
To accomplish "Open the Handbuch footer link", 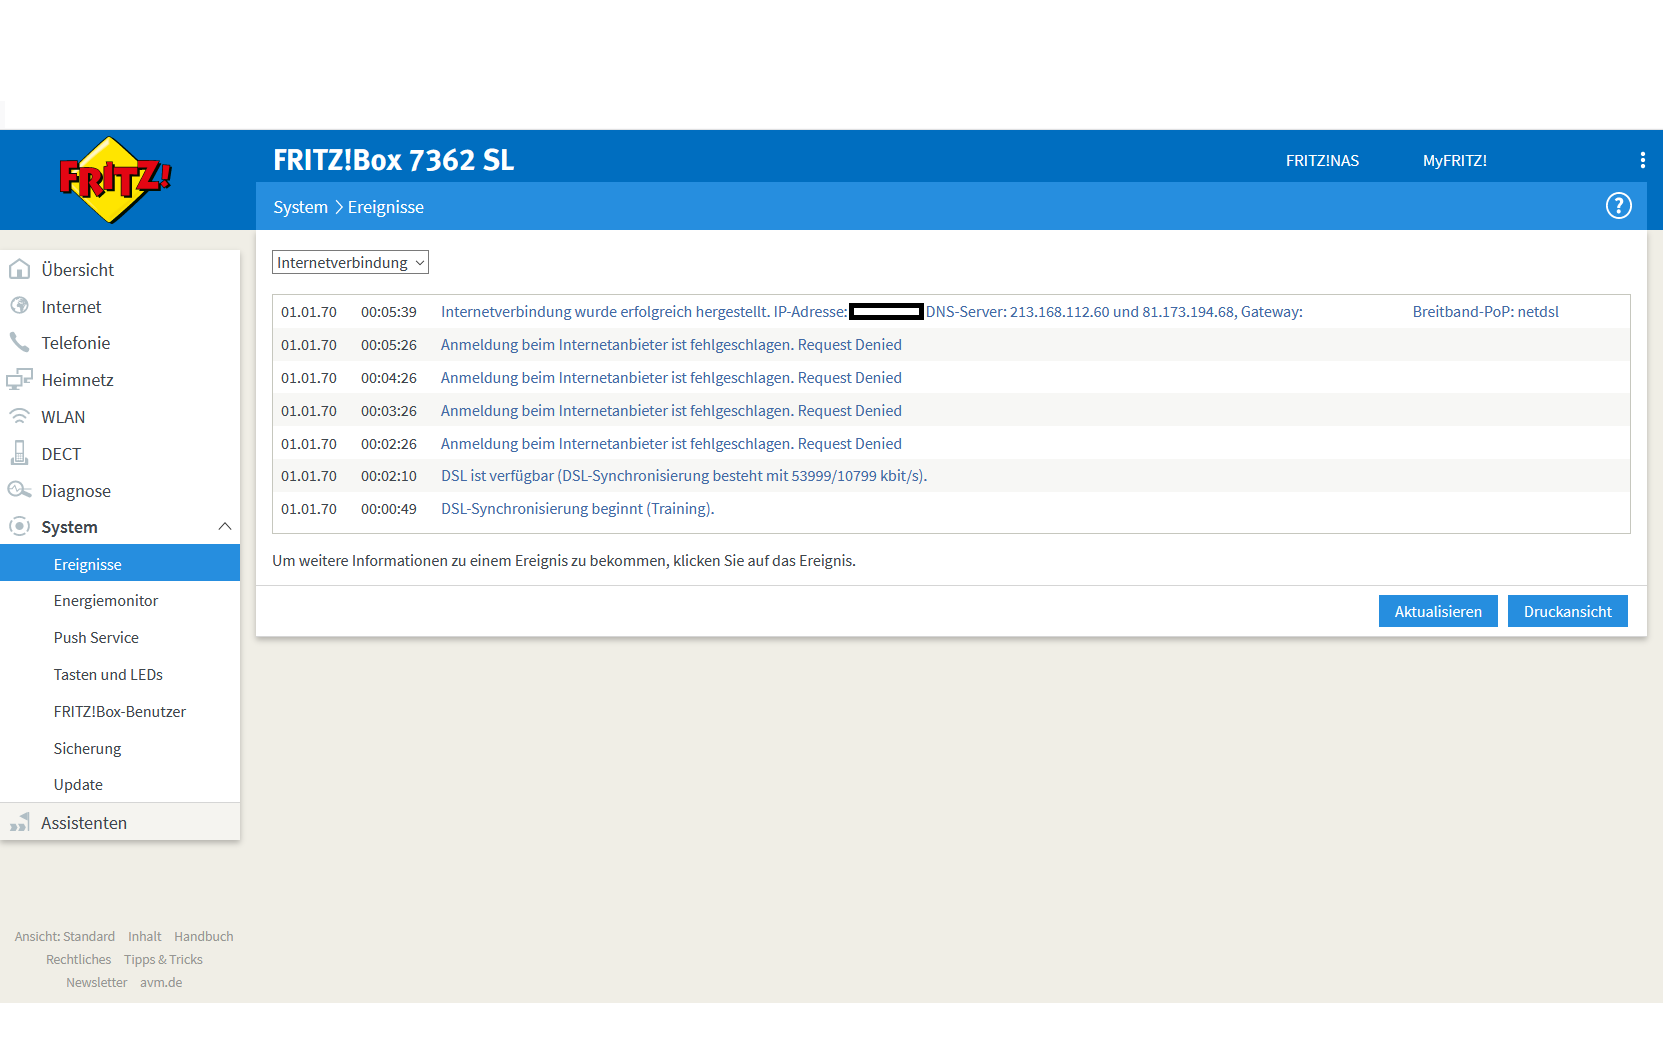I will pos(204,937).
